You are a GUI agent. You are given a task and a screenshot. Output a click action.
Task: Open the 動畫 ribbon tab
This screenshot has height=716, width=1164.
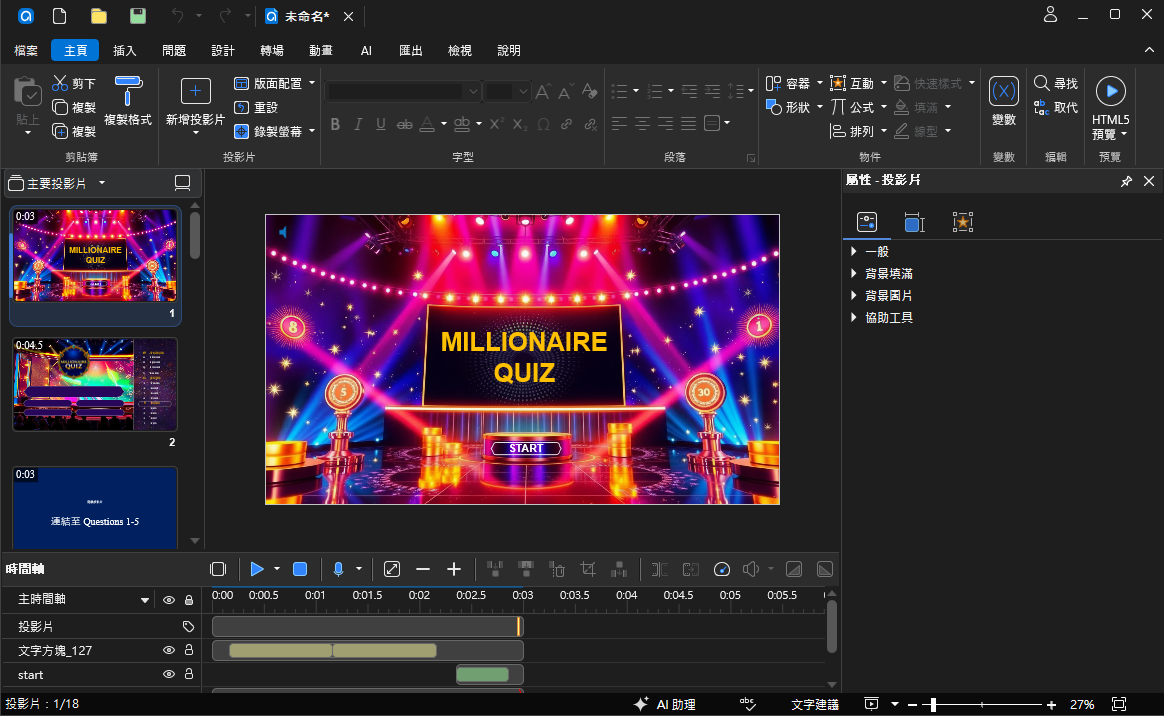click(x=321, y=50)
